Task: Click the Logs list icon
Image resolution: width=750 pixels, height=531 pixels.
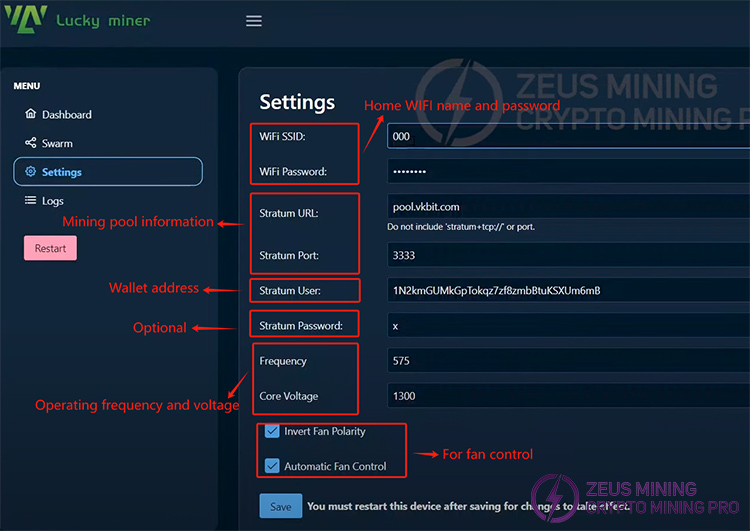Action: [x=31, y=200]
